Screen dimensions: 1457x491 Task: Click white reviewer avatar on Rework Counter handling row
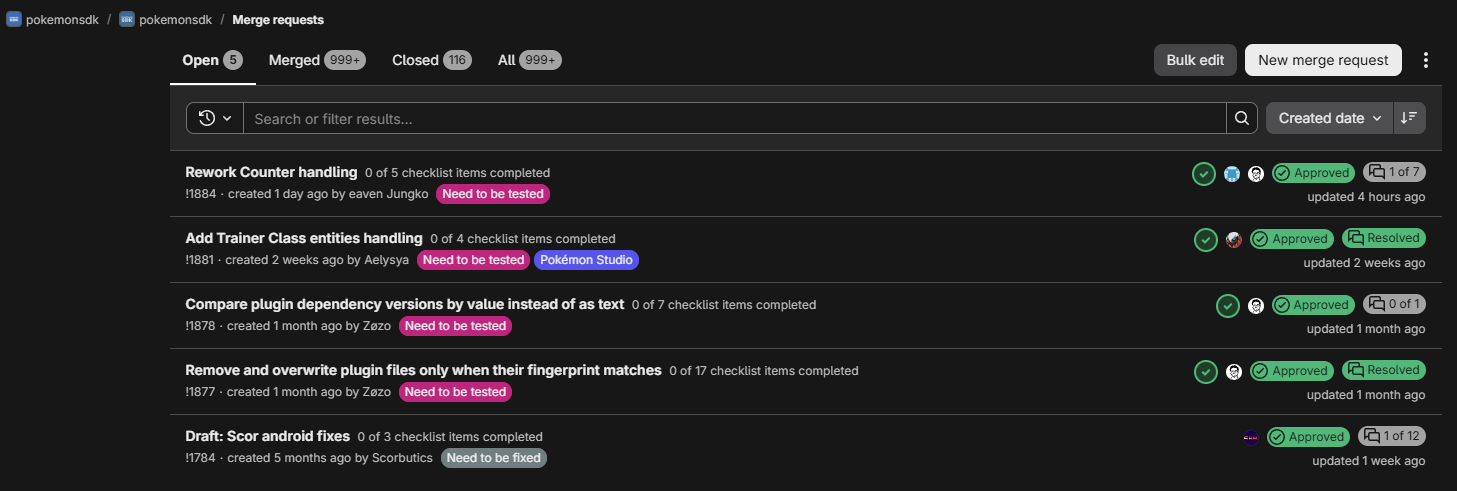pyautogui.click(x=1256, y=174)
